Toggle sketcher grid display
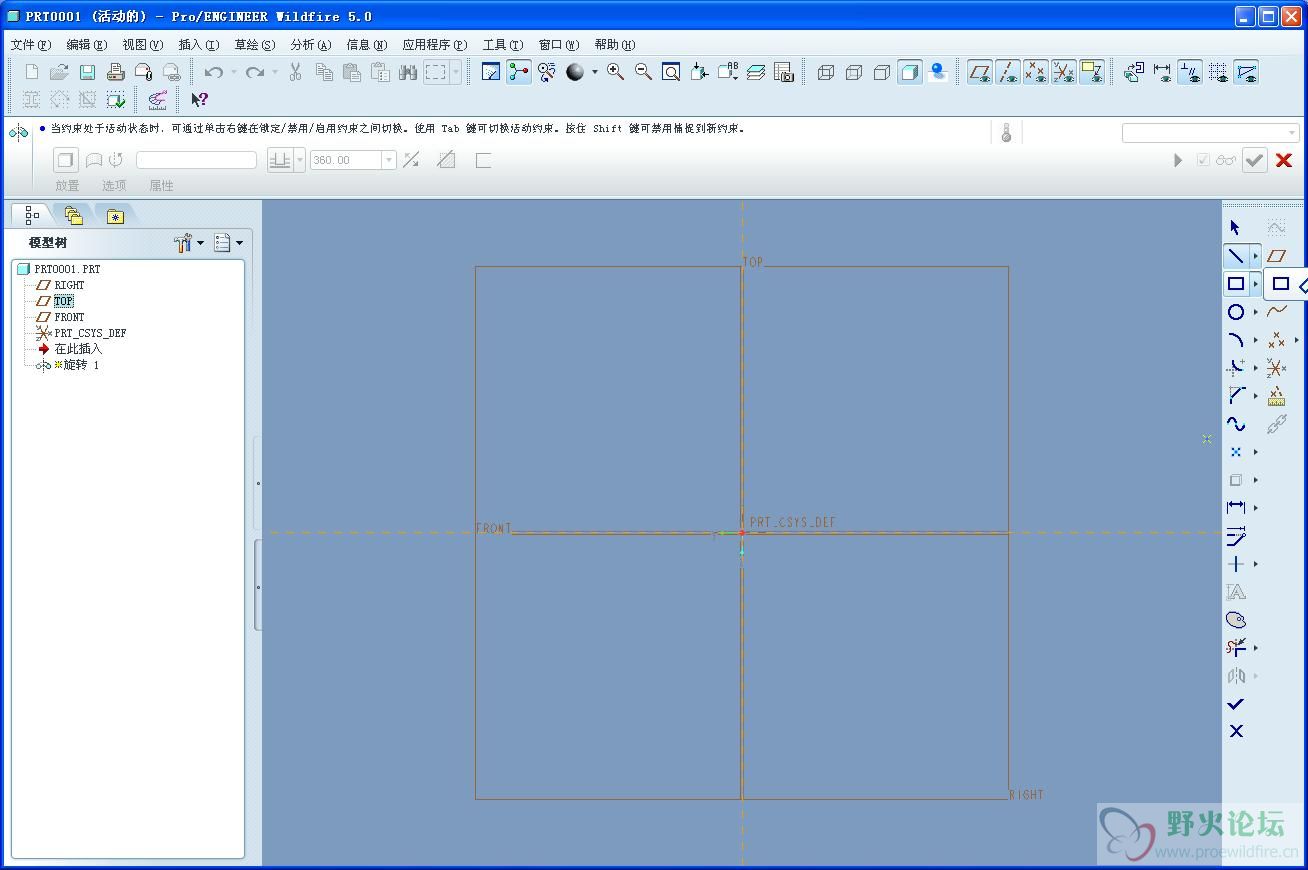This screenshot has height=870, width=1308. tap(1218, 72)
